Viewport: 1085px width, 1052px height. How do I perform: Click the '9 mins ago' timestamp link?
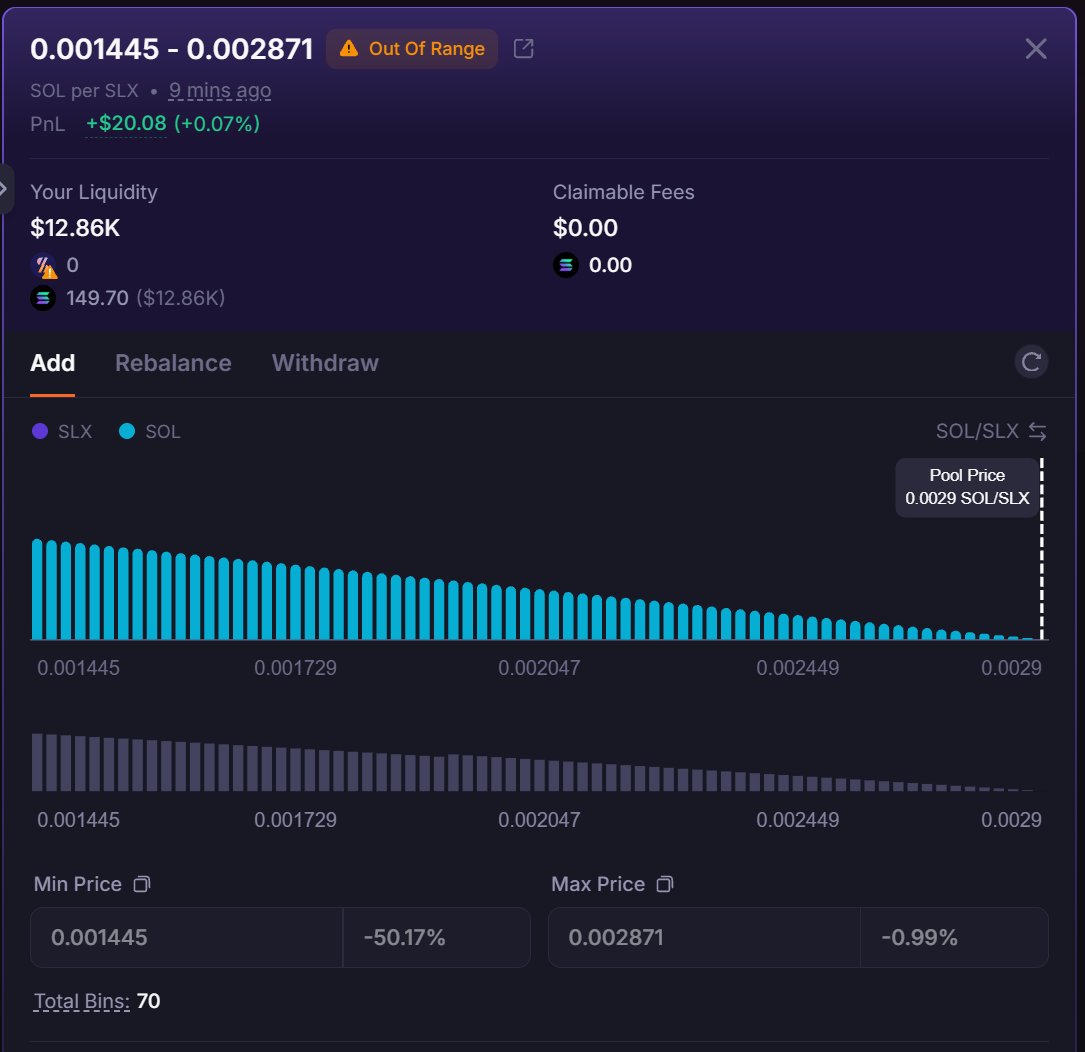pyautogui.click(x=220, y=91)
